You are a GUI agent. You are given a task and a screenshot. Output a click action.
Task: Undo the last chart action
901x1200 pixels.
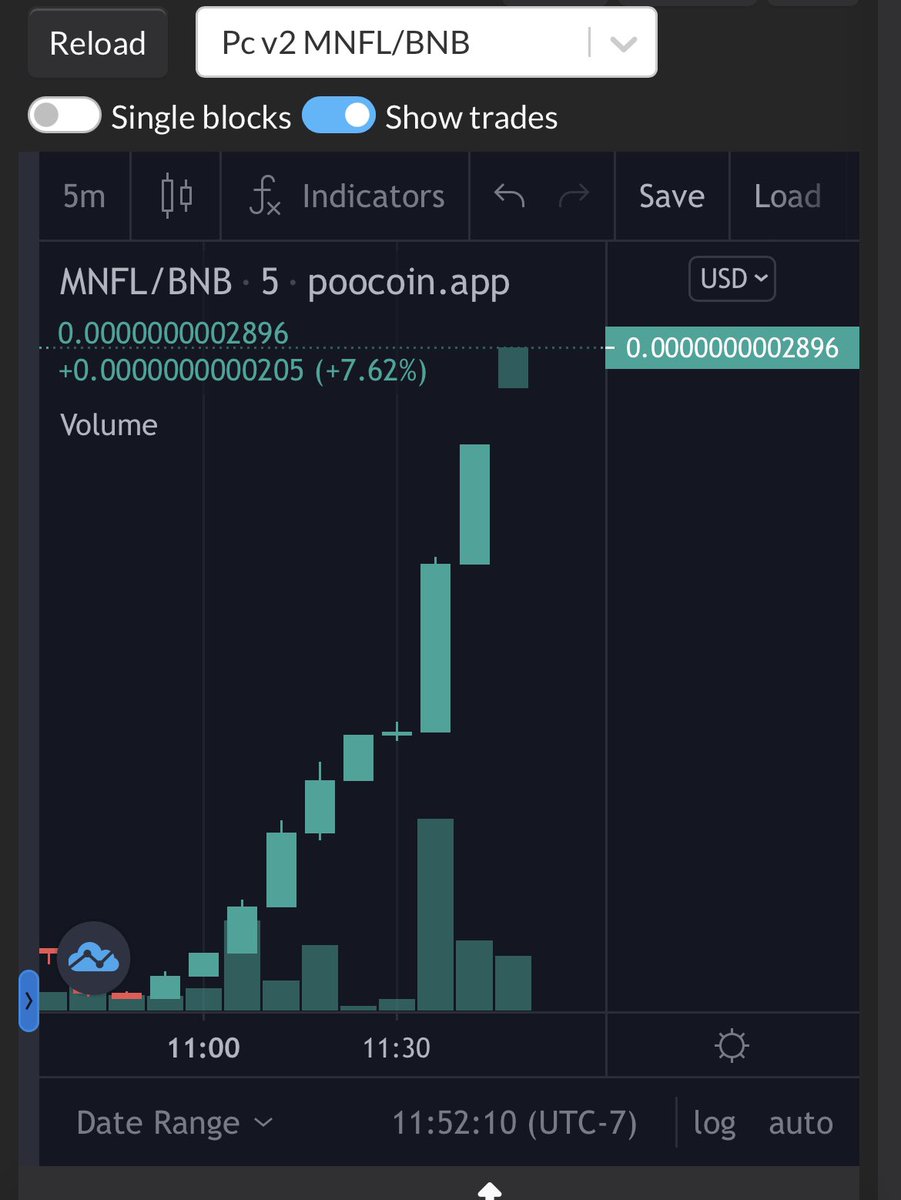tap(509, 196)
